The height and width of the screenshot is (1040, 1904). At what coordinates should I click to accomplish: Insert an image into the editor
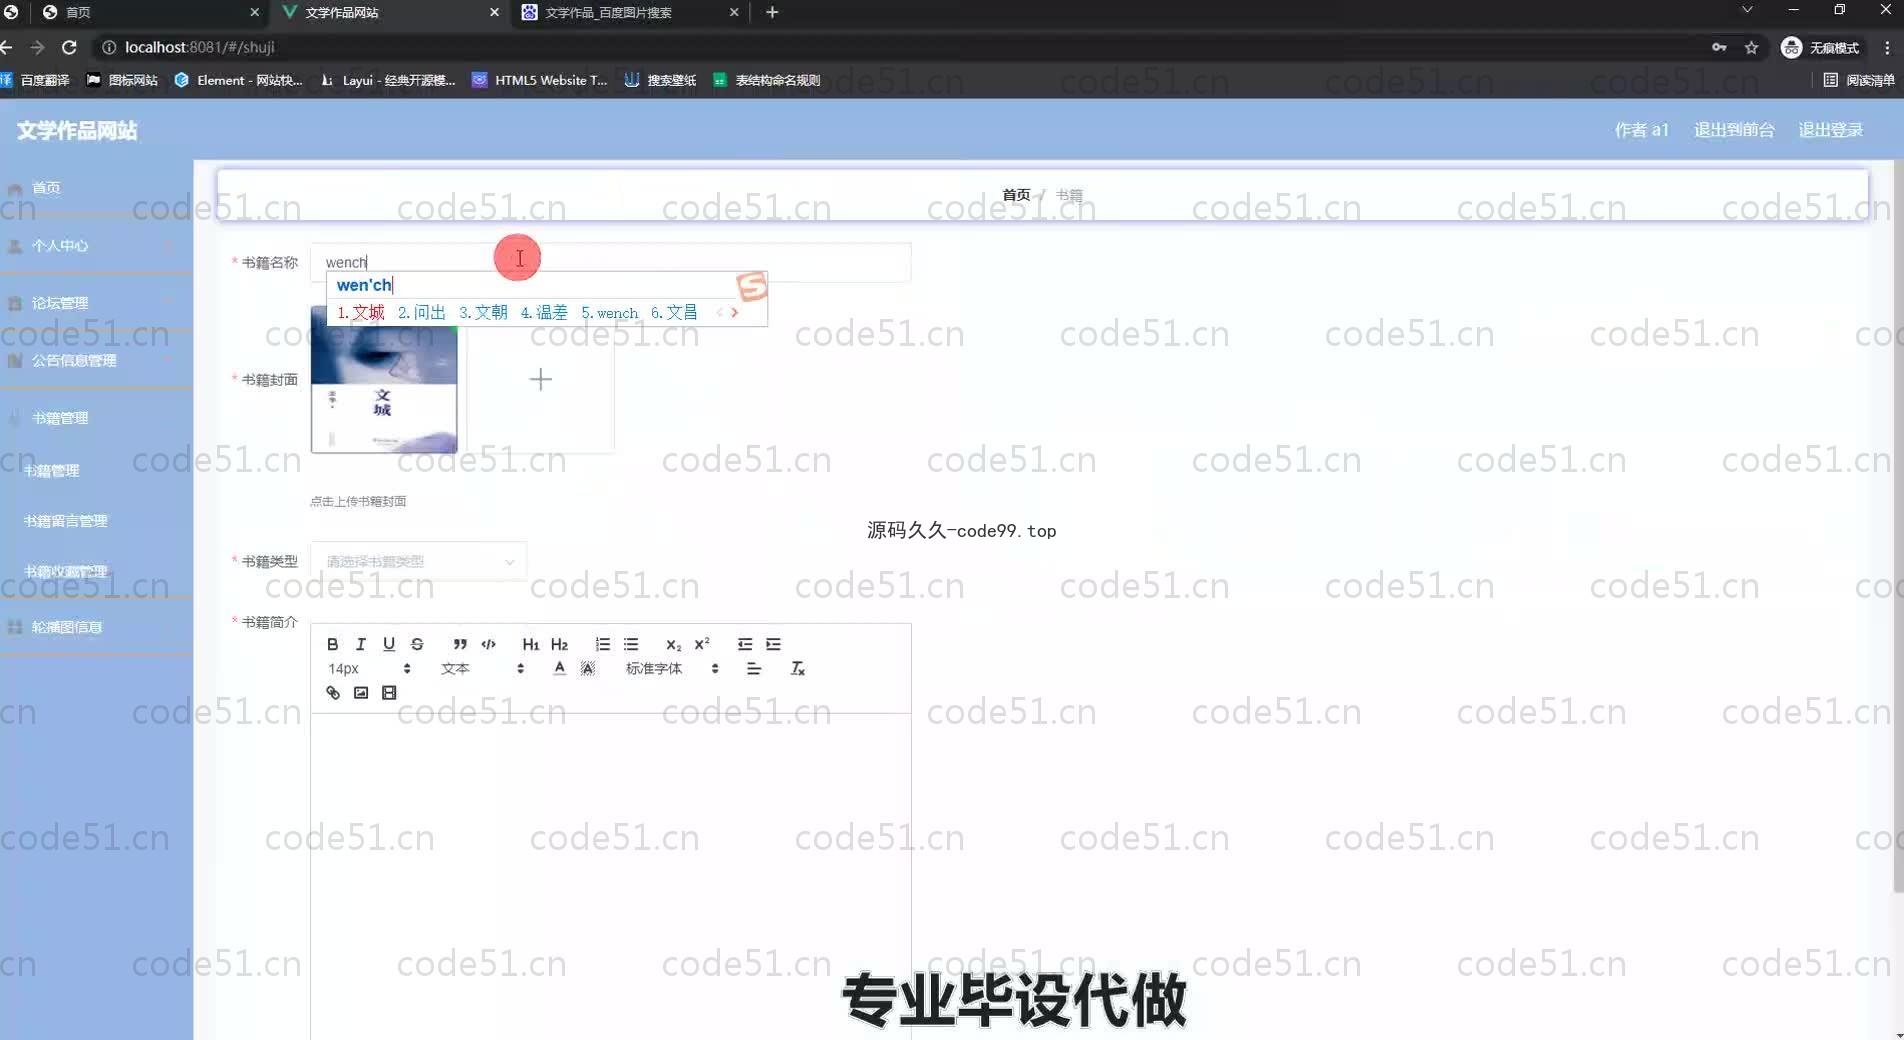point(361,693)
